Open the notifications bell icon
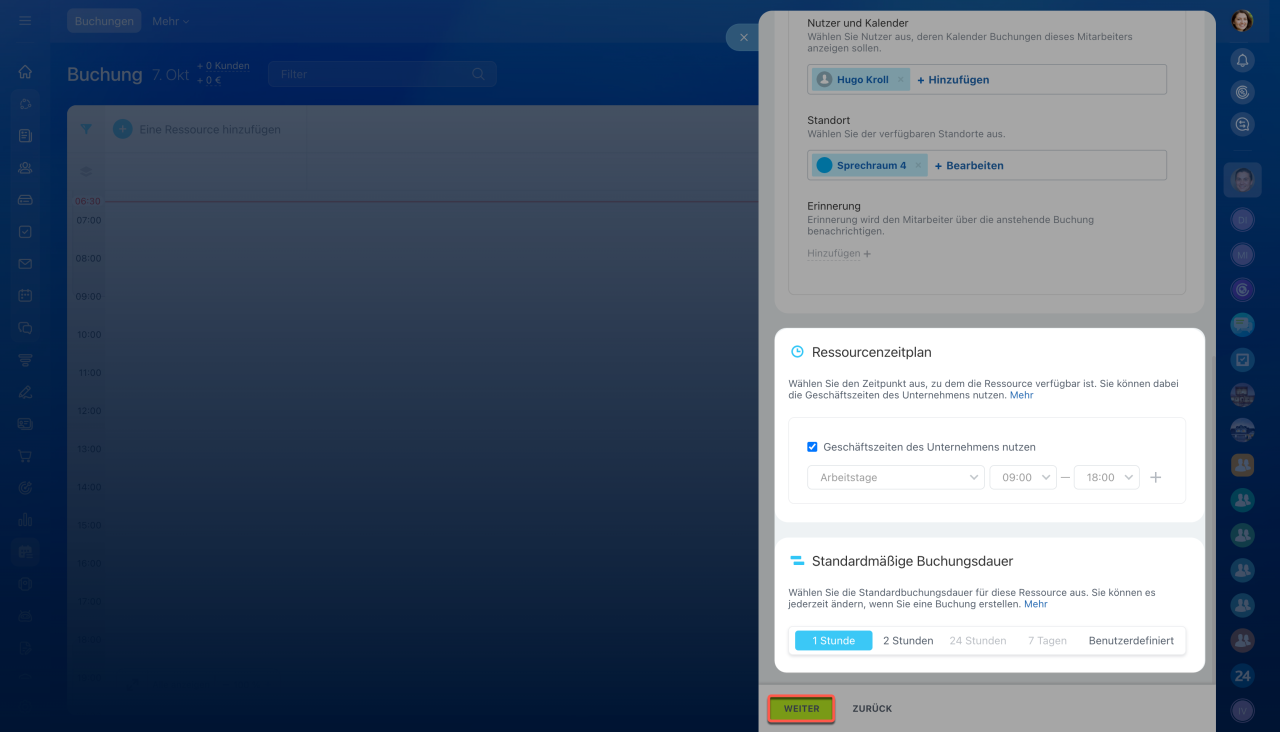This screenshot has height=732, width=1280. click(1242, 60)
